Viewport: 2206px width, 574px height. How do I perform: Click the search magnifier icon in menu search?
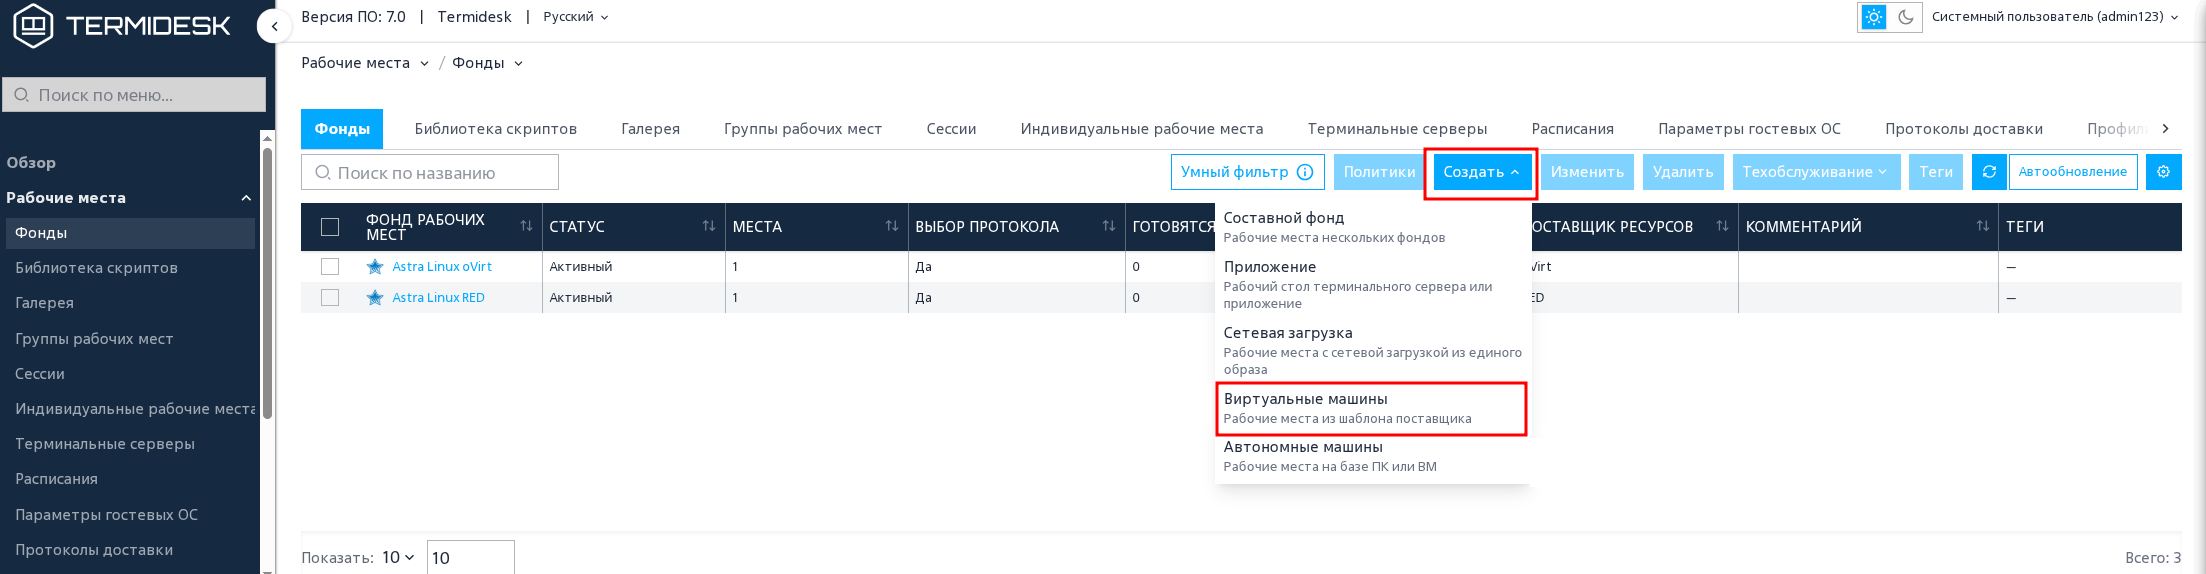(x=22, y=95)
